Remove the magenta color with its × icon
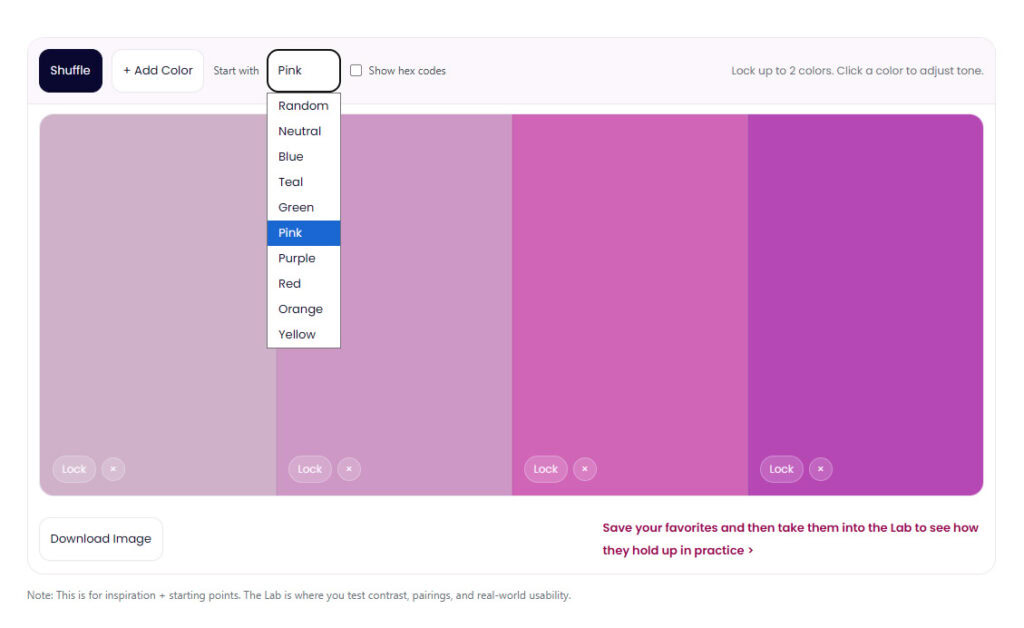This screenshot has width=1024, height=628. click(585, 469)
